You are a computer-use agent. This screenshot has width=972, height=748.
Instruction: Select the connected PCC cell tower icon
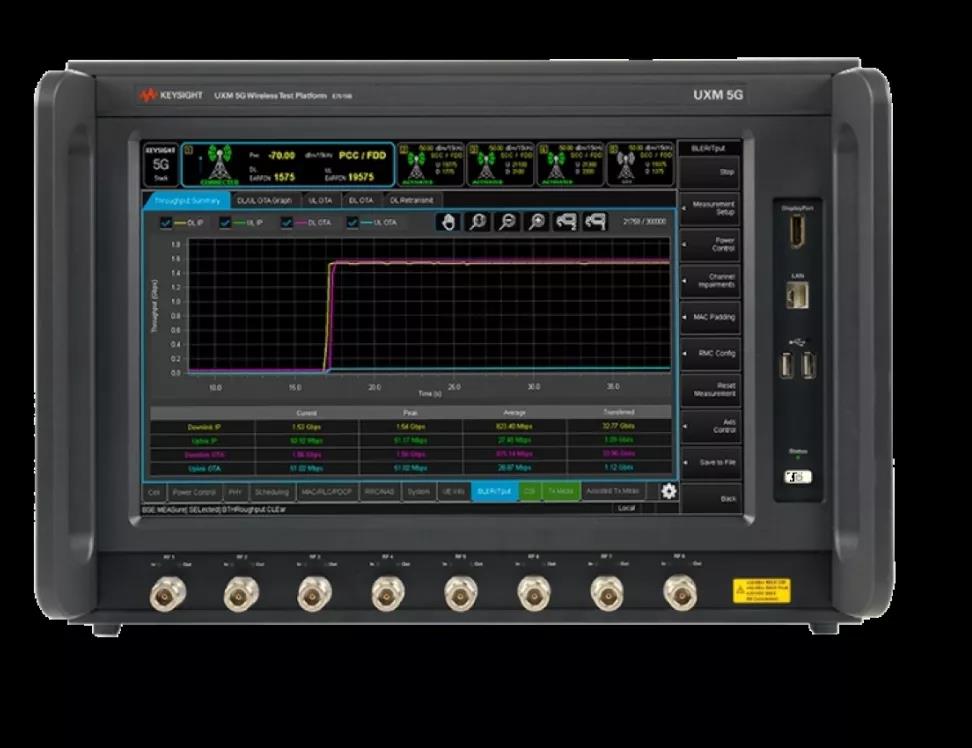(x=219, y=162)
